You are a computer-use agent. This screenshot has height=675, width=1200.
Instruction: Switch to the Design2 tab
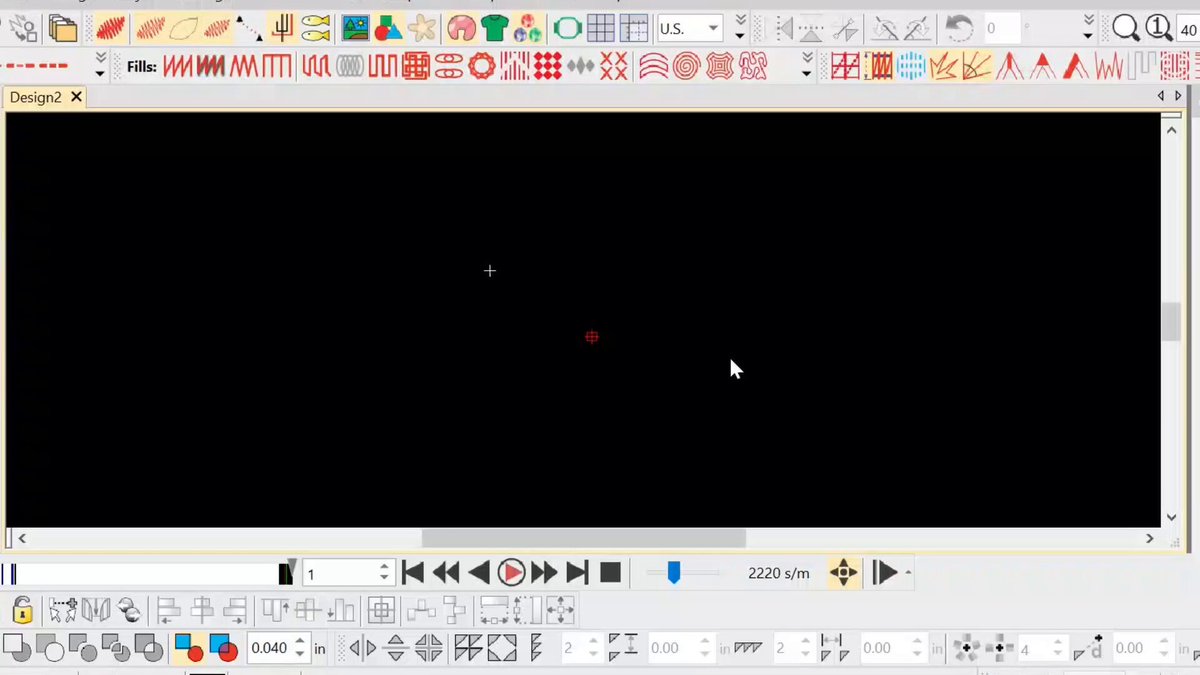(36, 97)
